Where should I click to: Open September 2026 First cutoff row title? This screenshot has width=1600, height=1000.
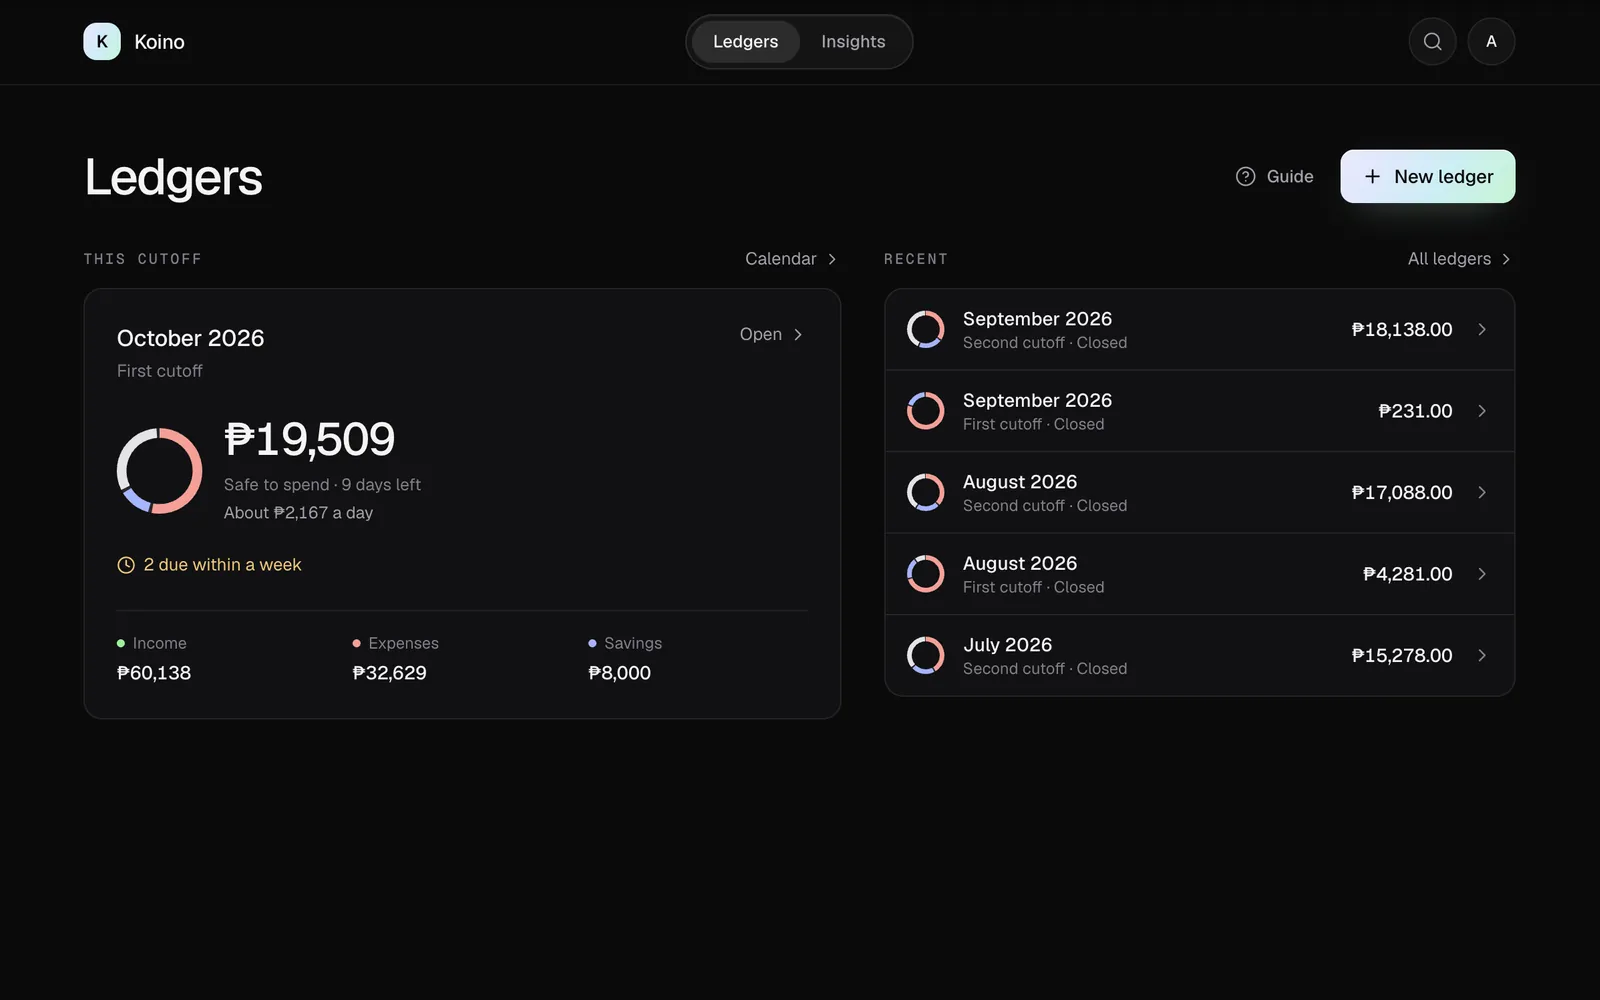point(1037,400)
